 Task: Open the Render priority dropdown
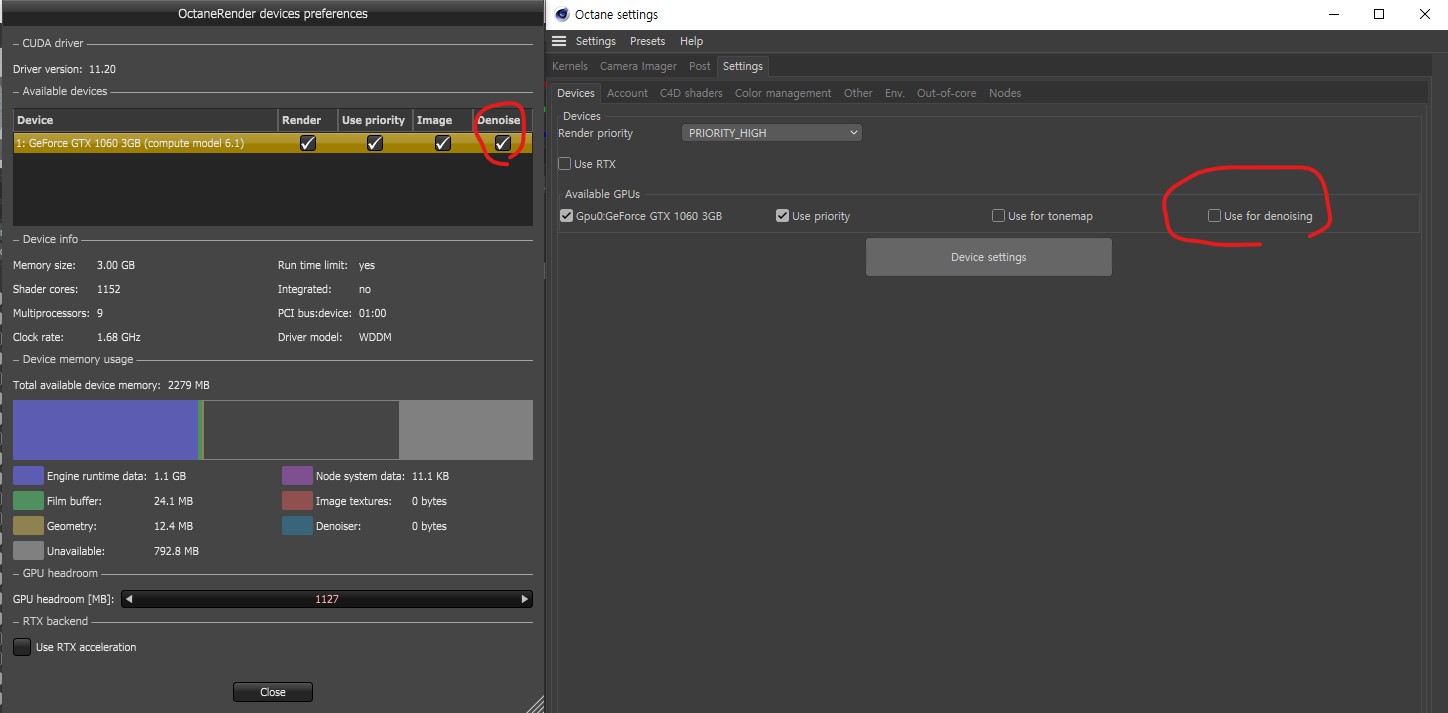pos(771,133)
